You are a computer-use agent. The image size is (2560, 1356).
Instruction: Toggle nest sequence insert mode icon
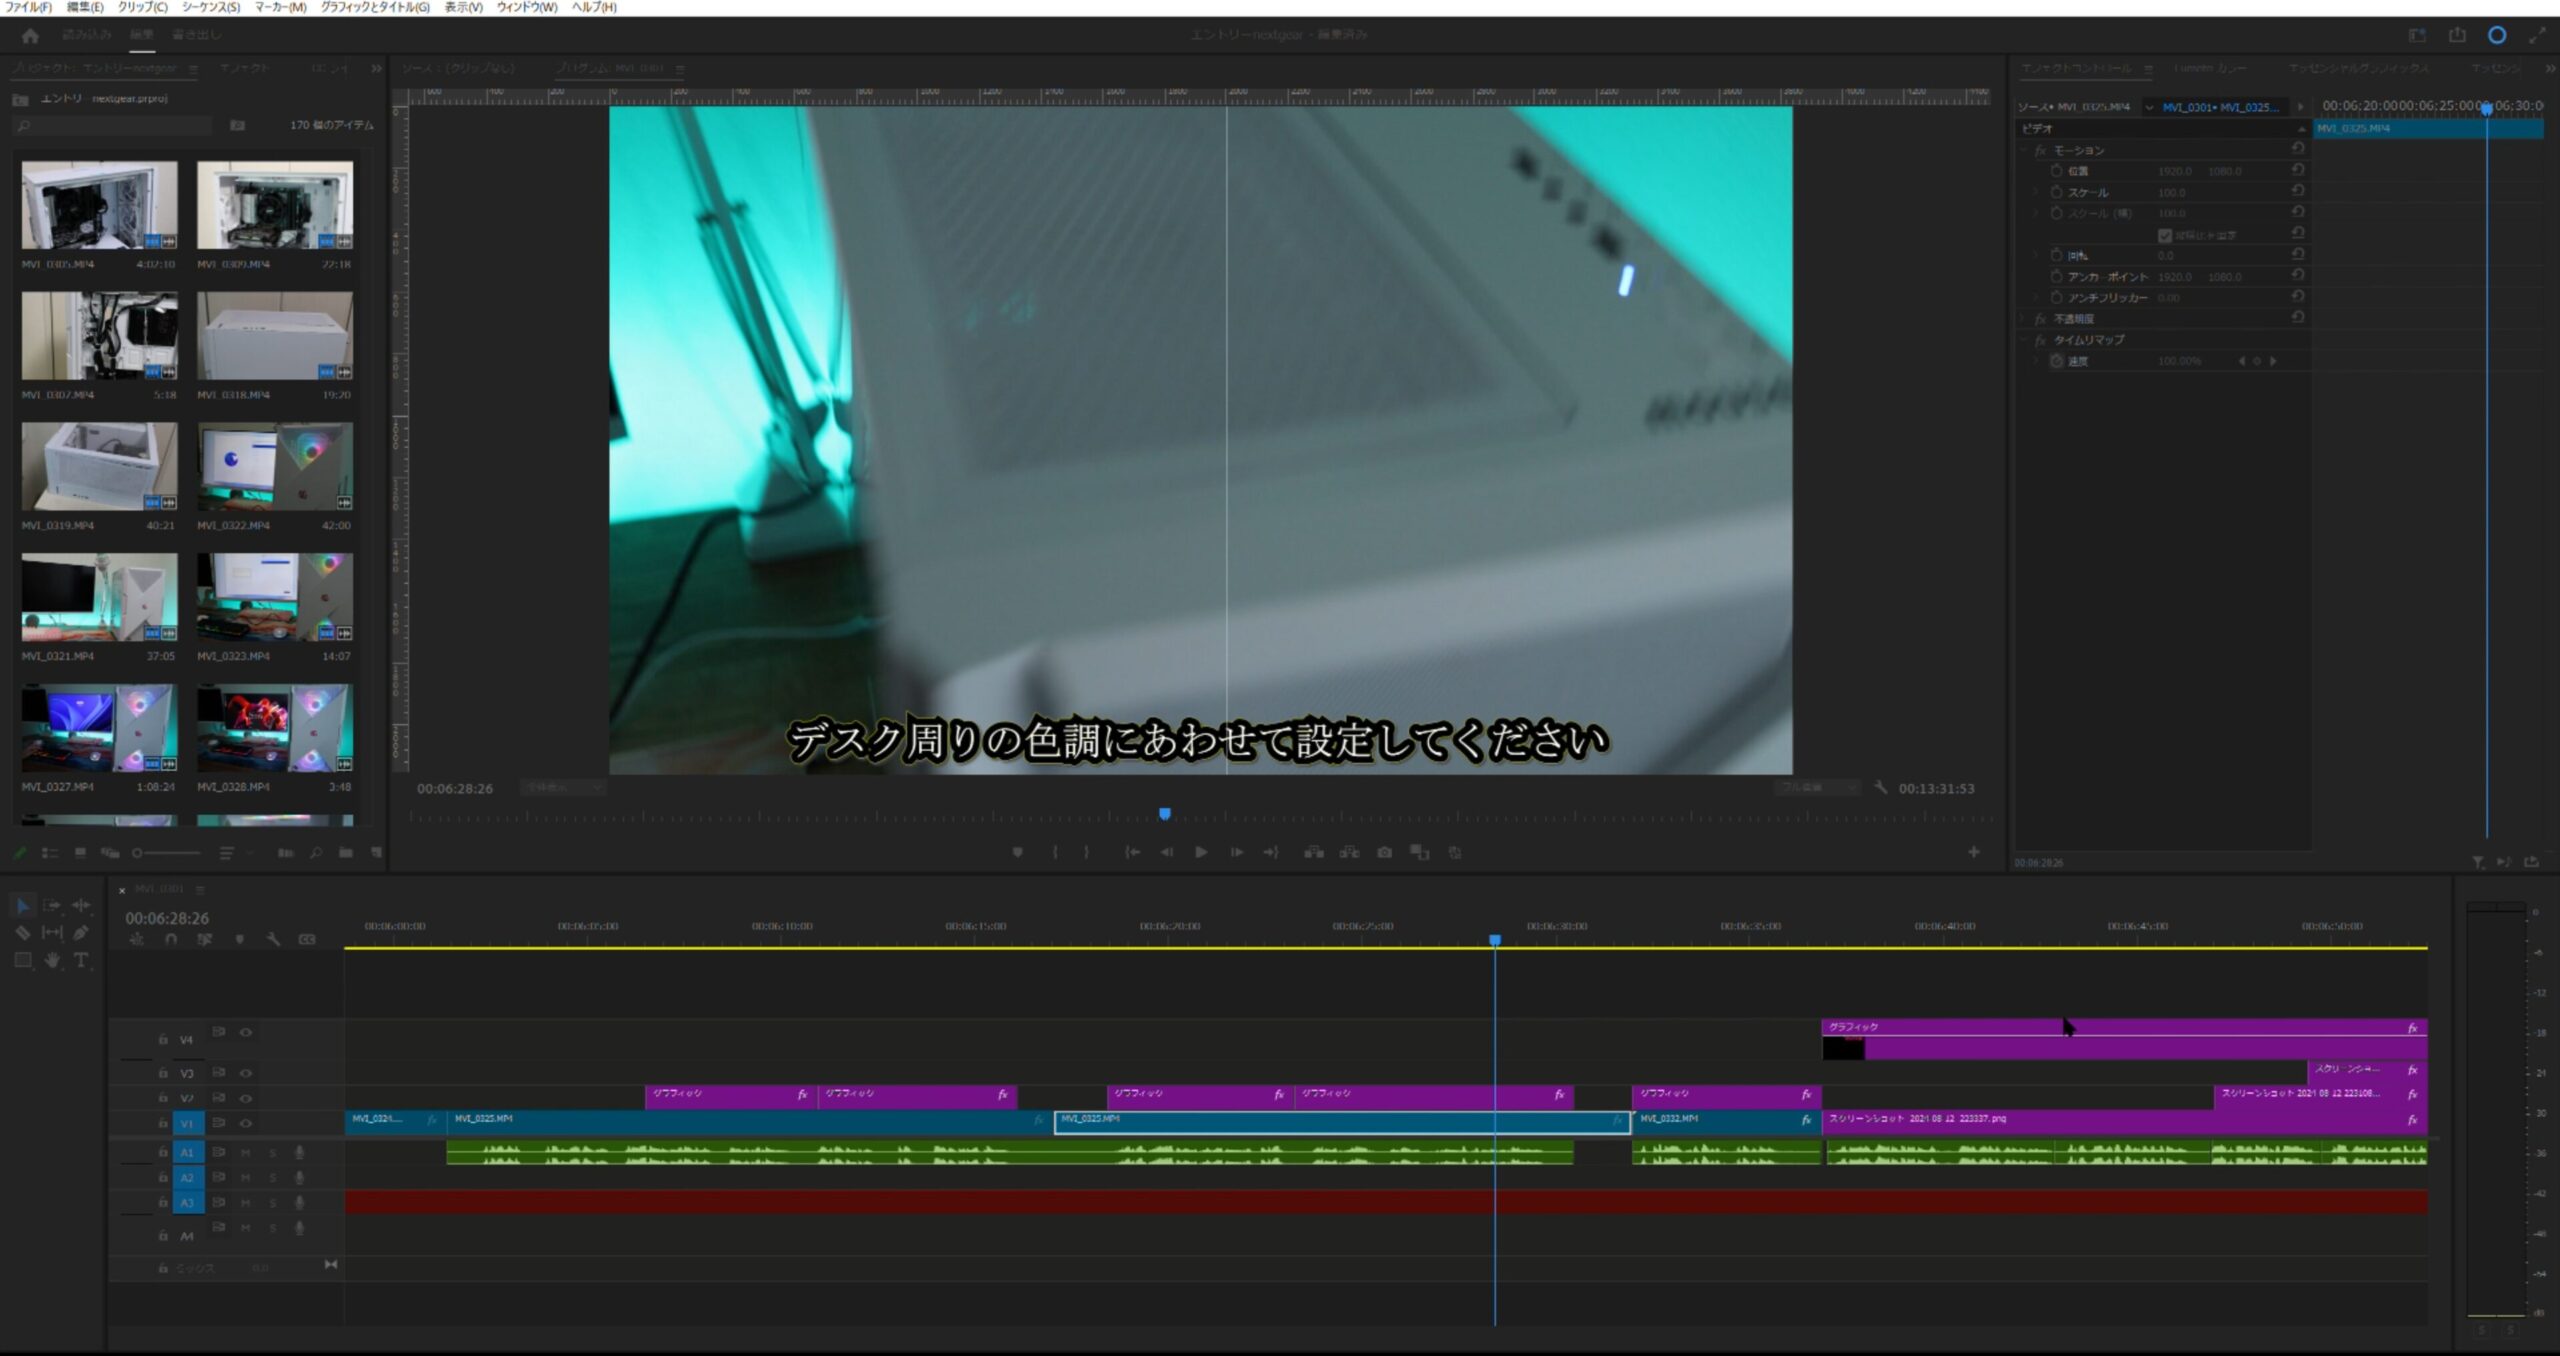(137, 940)
